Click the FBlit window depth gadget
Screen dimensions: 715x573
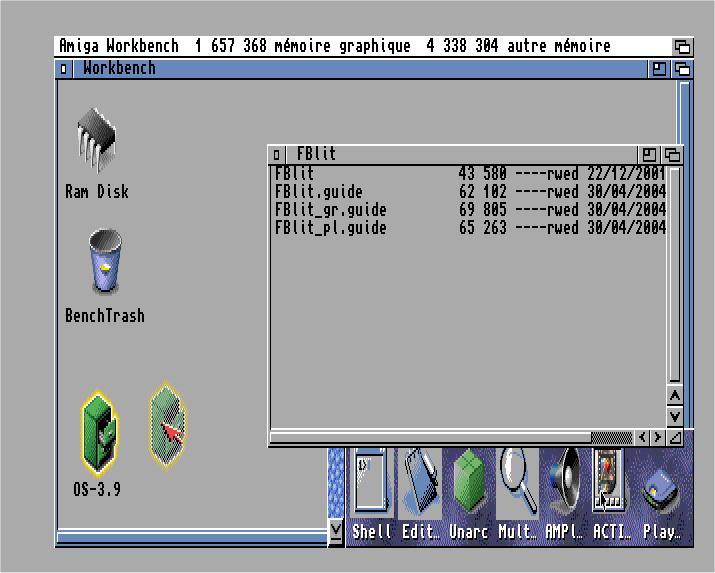pos(672,155)
